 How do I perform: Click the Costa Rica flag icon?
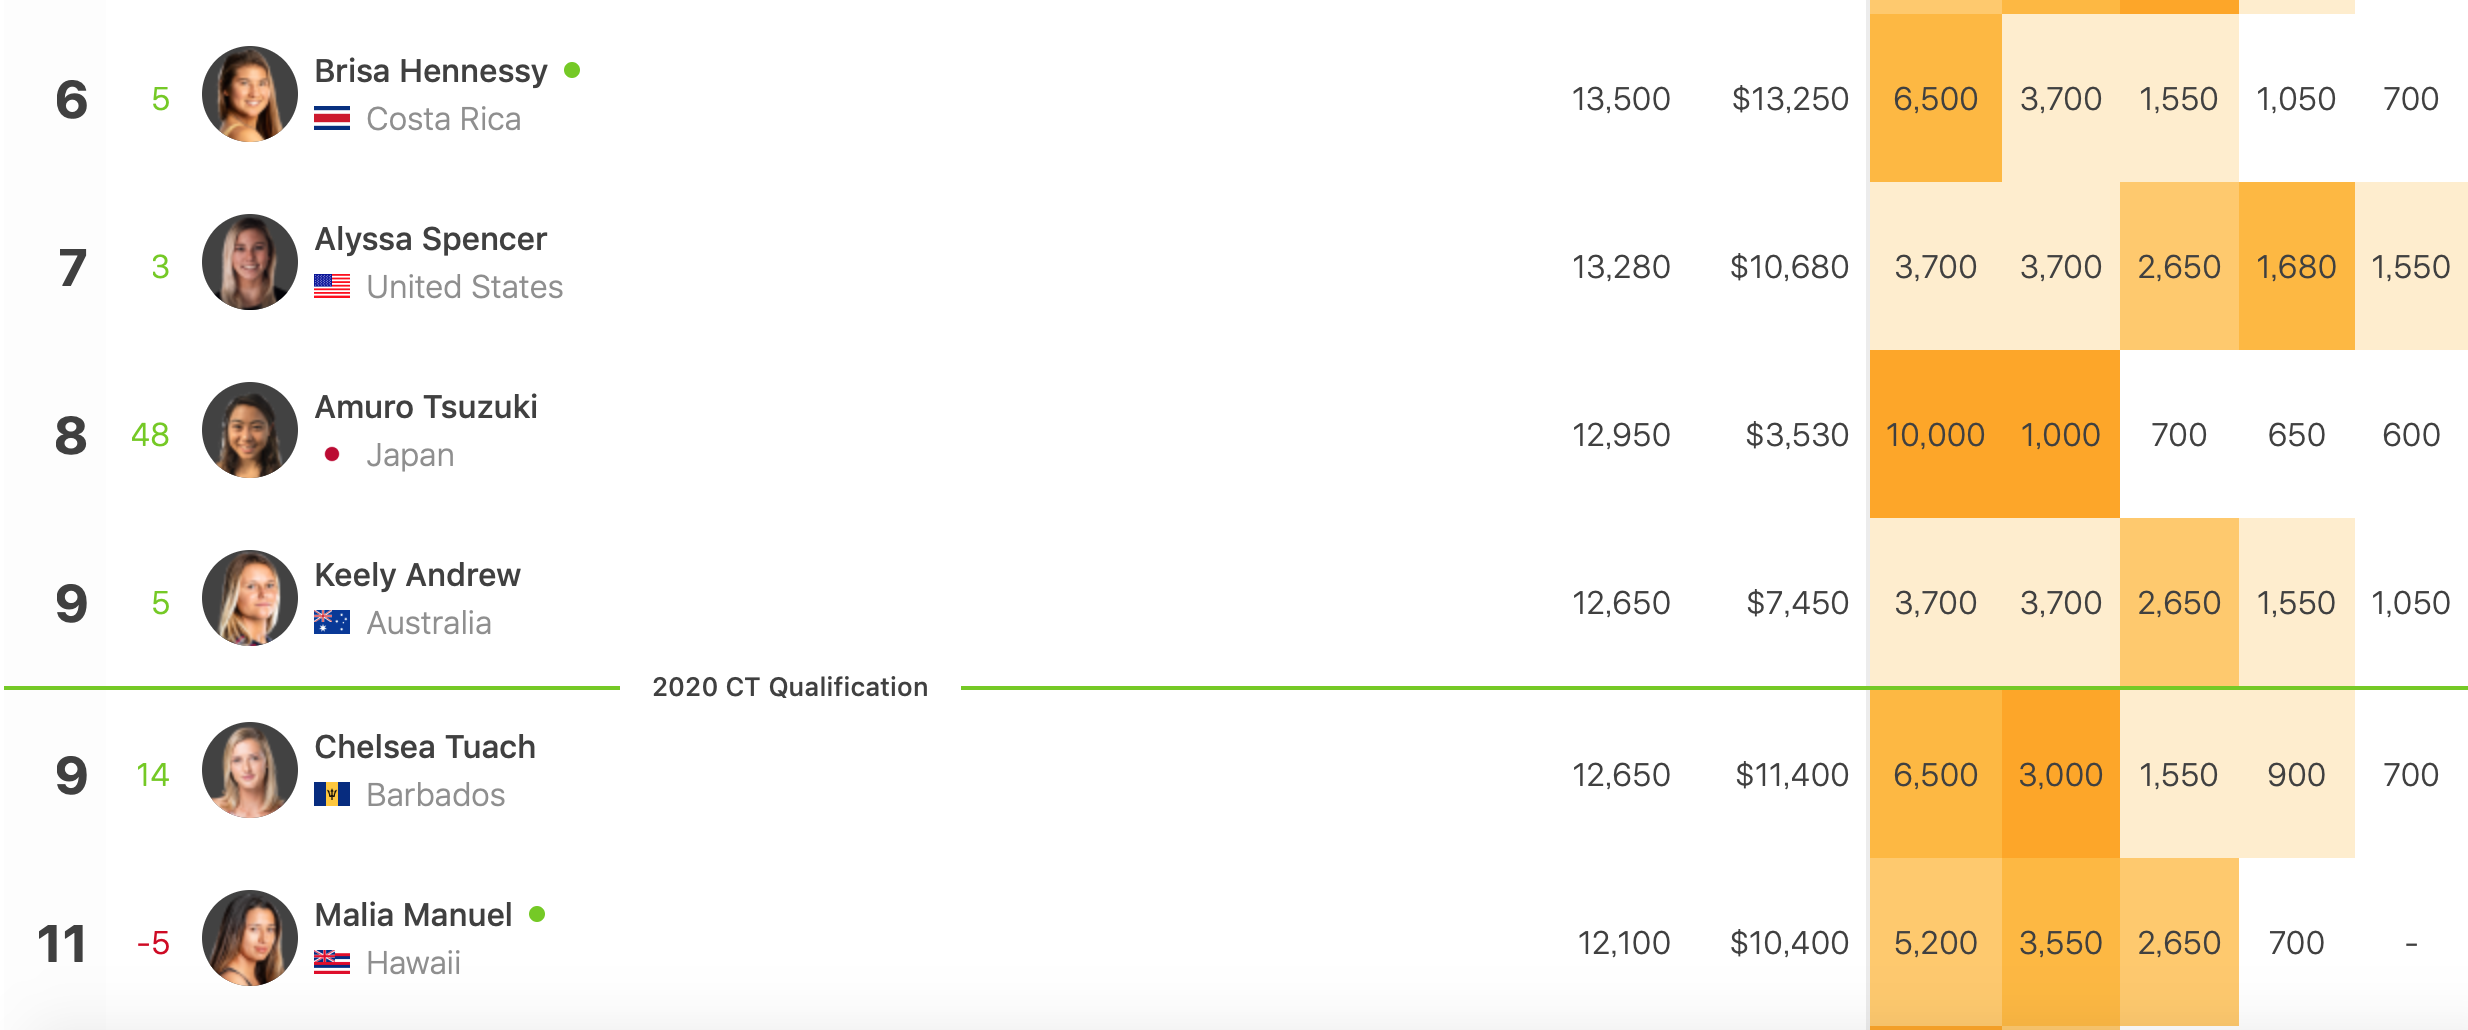click(332, 119)
